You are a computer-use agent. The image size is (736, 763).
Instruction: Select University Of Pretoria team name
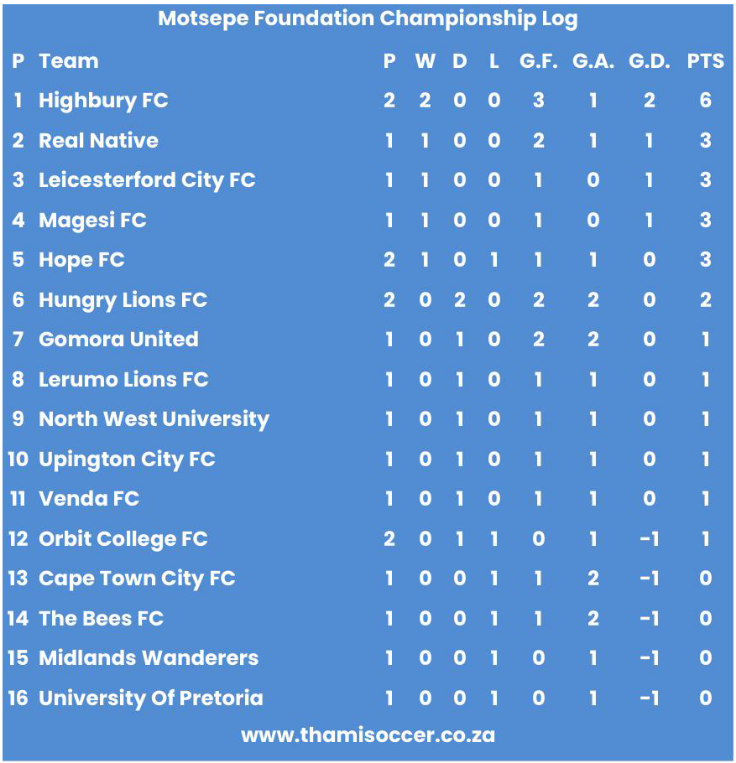pyautogui.click(x=151, y=698)
